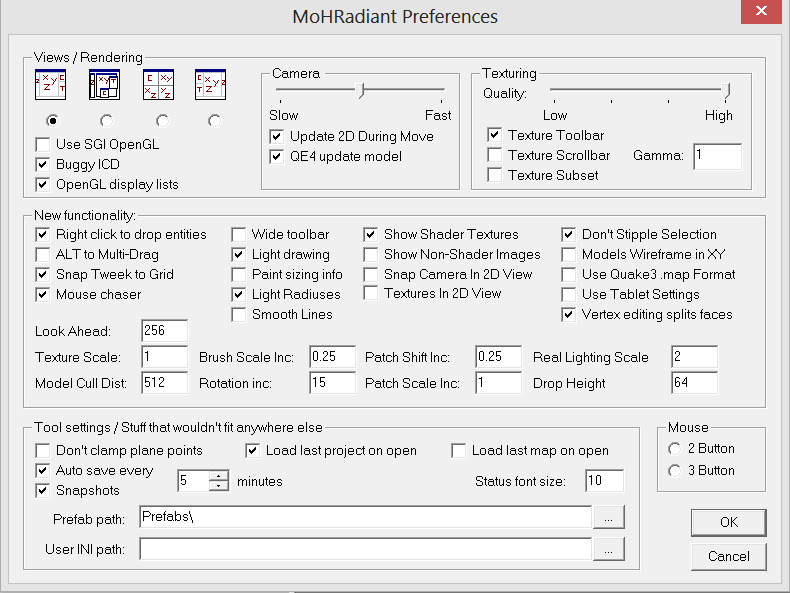Click the first view layout icon
Screen dimensions: 790x593
click(x=50, y=85)
